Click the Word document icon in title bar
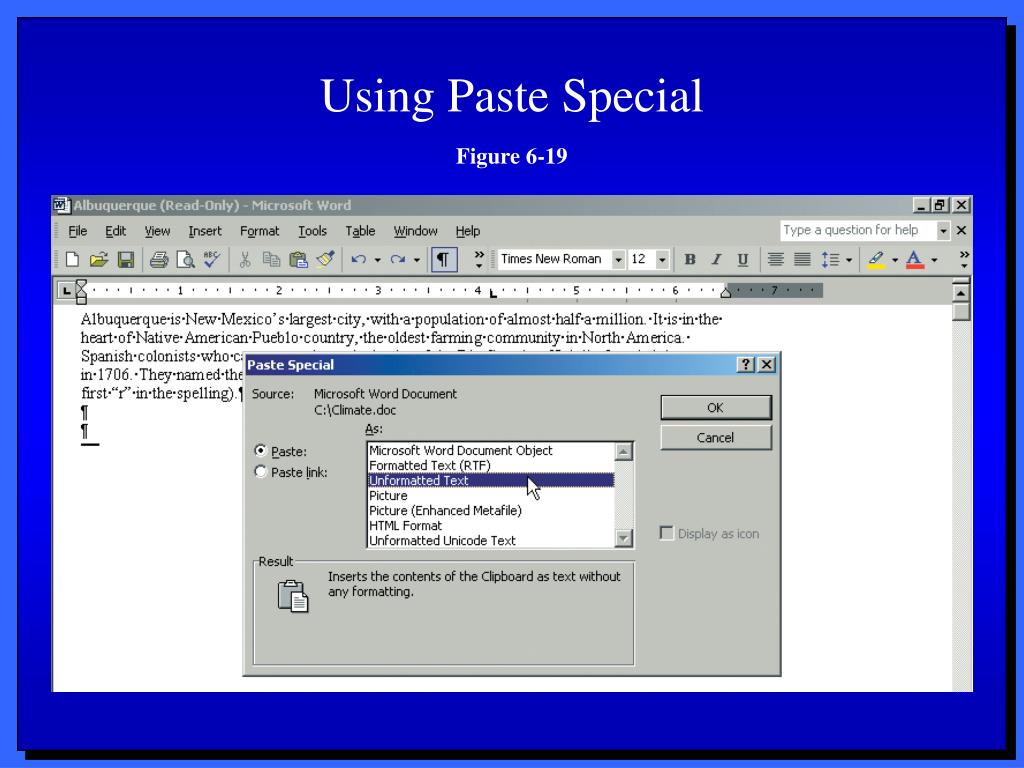This screenshot has width=1024, height=768. (x=61, y=206)
